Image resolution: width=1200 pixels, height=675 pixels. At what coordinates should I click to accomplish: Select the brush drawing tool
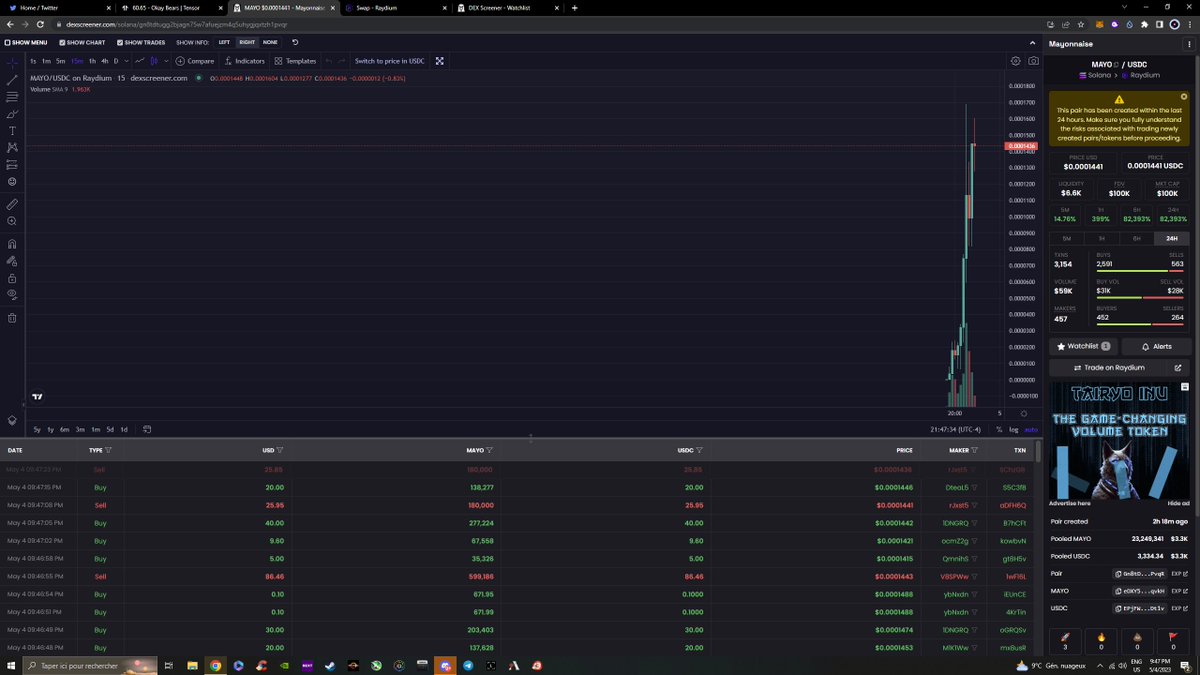pyautogui.click(x=12, y=114)
